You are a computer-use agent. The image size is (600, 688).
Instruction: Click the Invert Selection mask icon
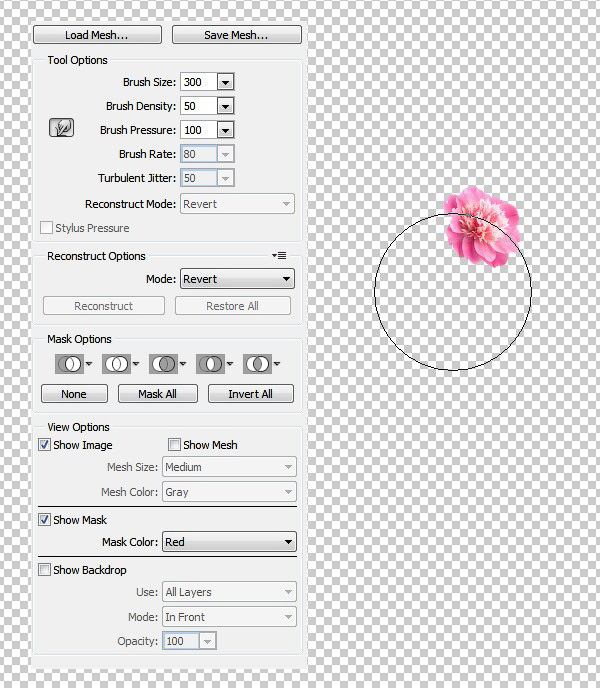pyautogui.click(x=257, y=364)
